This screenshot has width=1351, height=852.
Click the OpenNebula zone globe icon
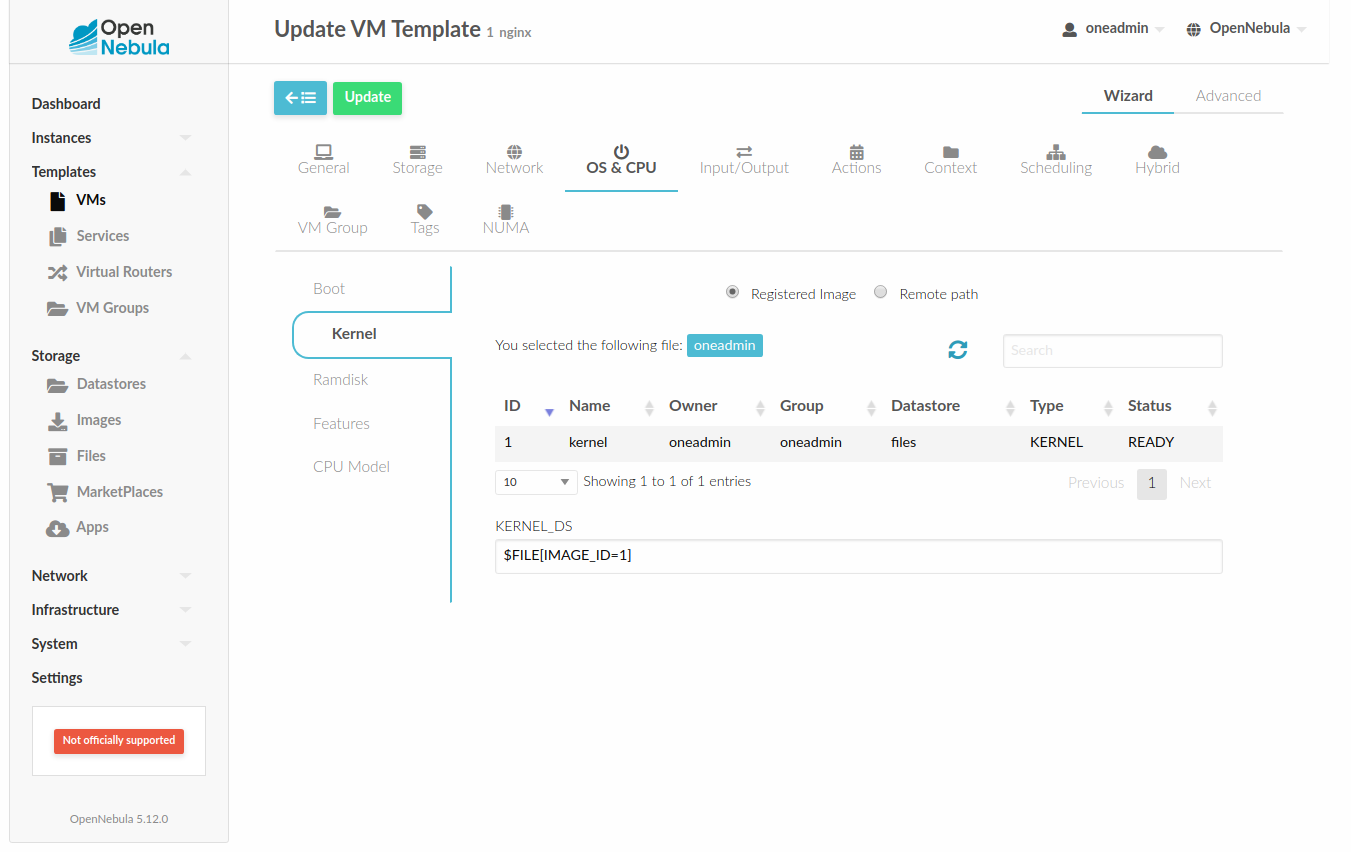tap(1194, 29)
